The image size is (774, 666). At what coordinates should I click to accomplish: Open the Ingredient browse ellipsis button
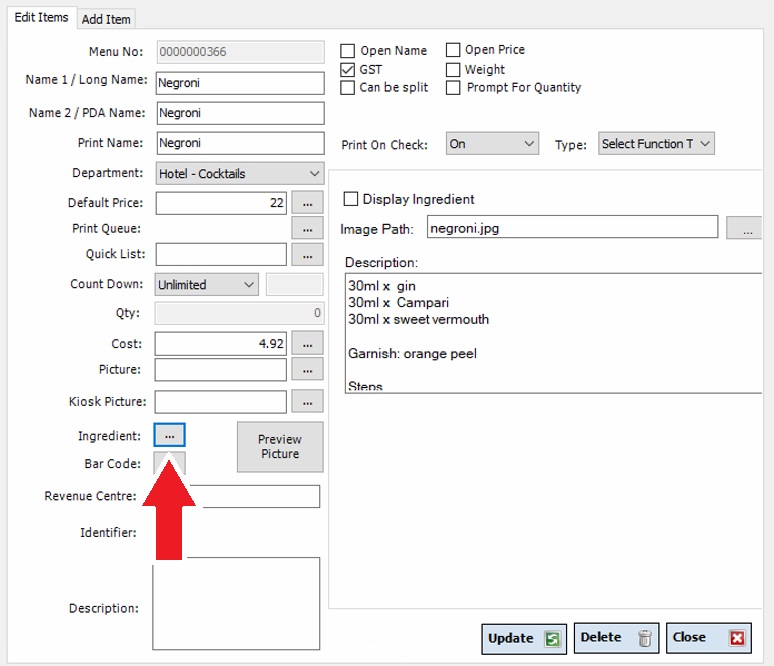click(x=169, y=435)
